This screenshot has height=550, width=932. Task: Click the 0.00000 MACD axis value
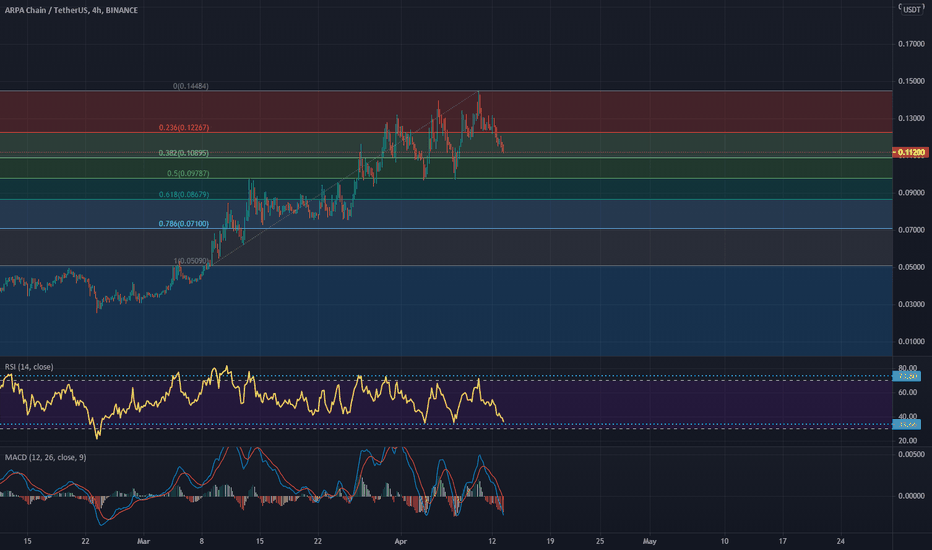point(911,496)
